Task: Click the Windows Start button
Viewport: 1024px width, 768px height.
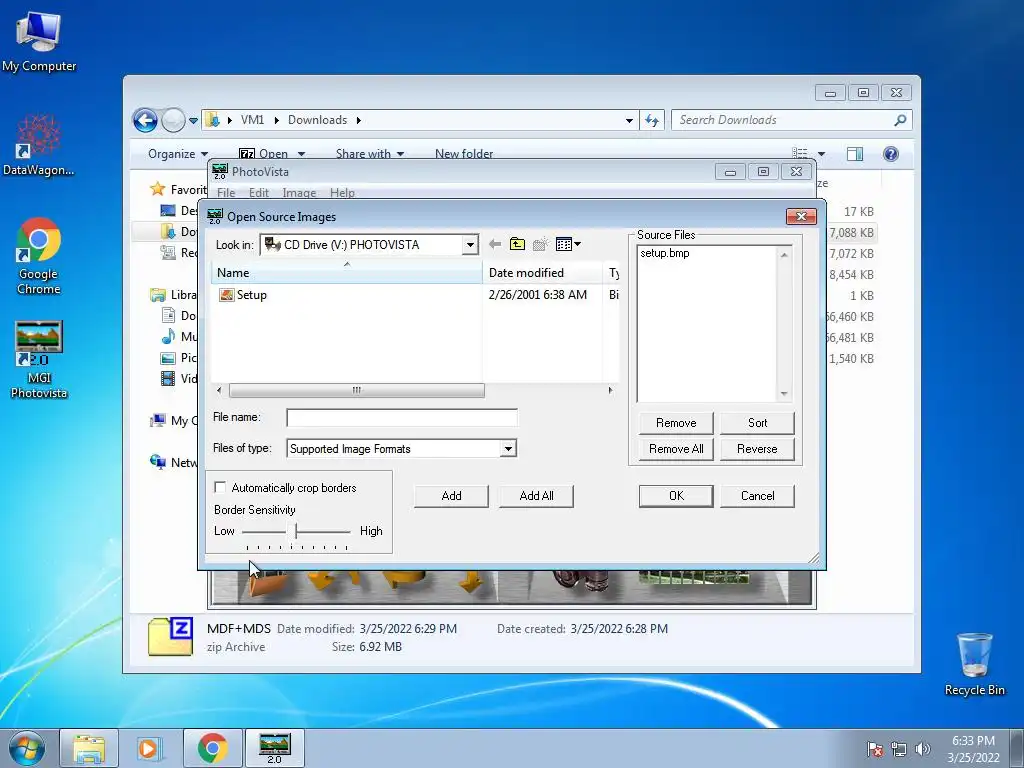Action: pos(26,748)
